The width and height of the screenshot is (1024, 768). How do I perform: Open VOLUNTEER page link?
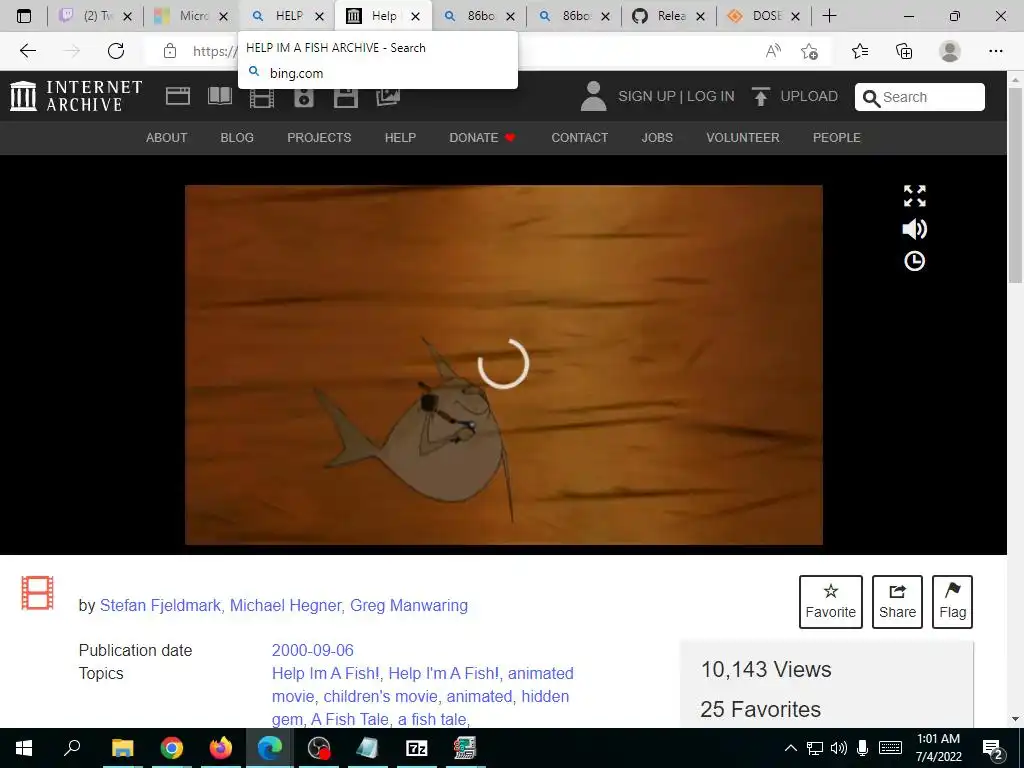[743, 138]
